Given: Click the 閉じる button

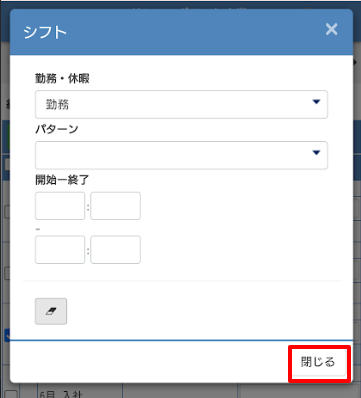Looking at the screenshot, I should coord(318,362).
